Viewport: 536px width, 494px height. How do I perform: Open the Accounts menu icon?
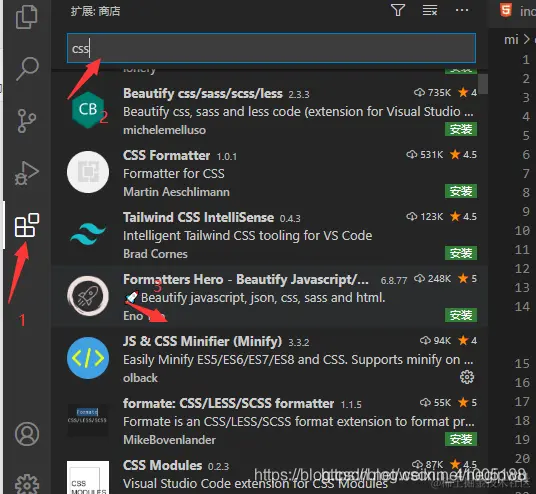click(x=27, y=434)
